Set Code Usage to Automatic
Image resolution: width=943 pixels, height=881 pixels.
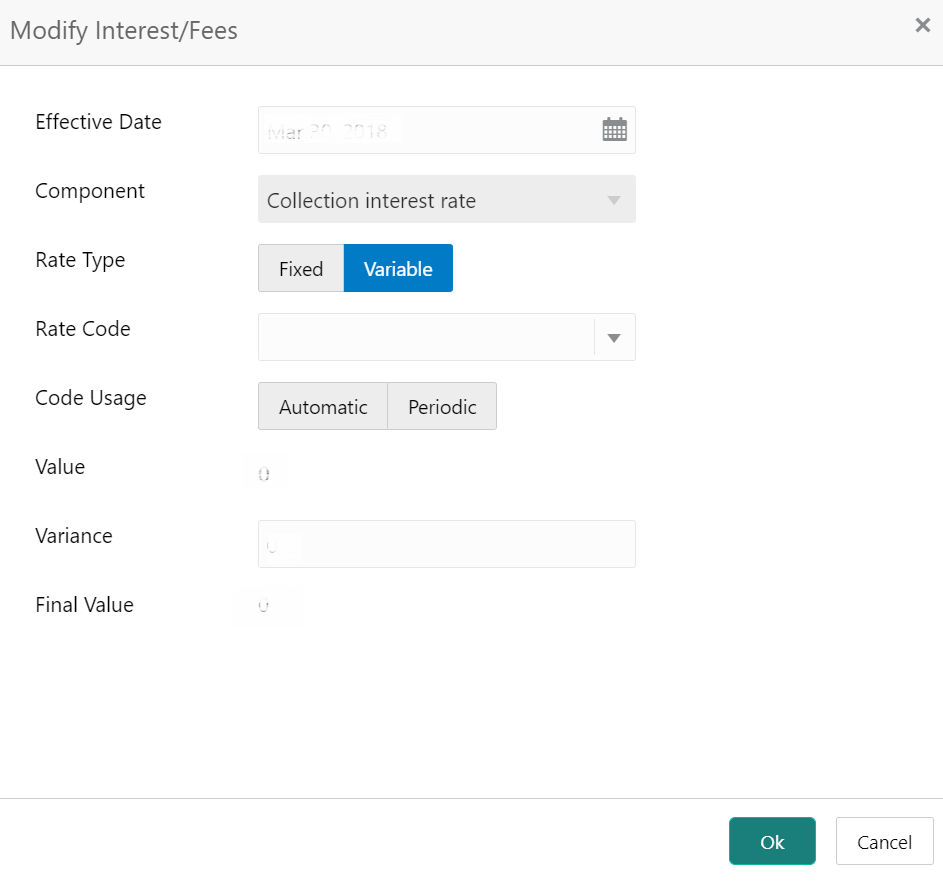[323, 407]
